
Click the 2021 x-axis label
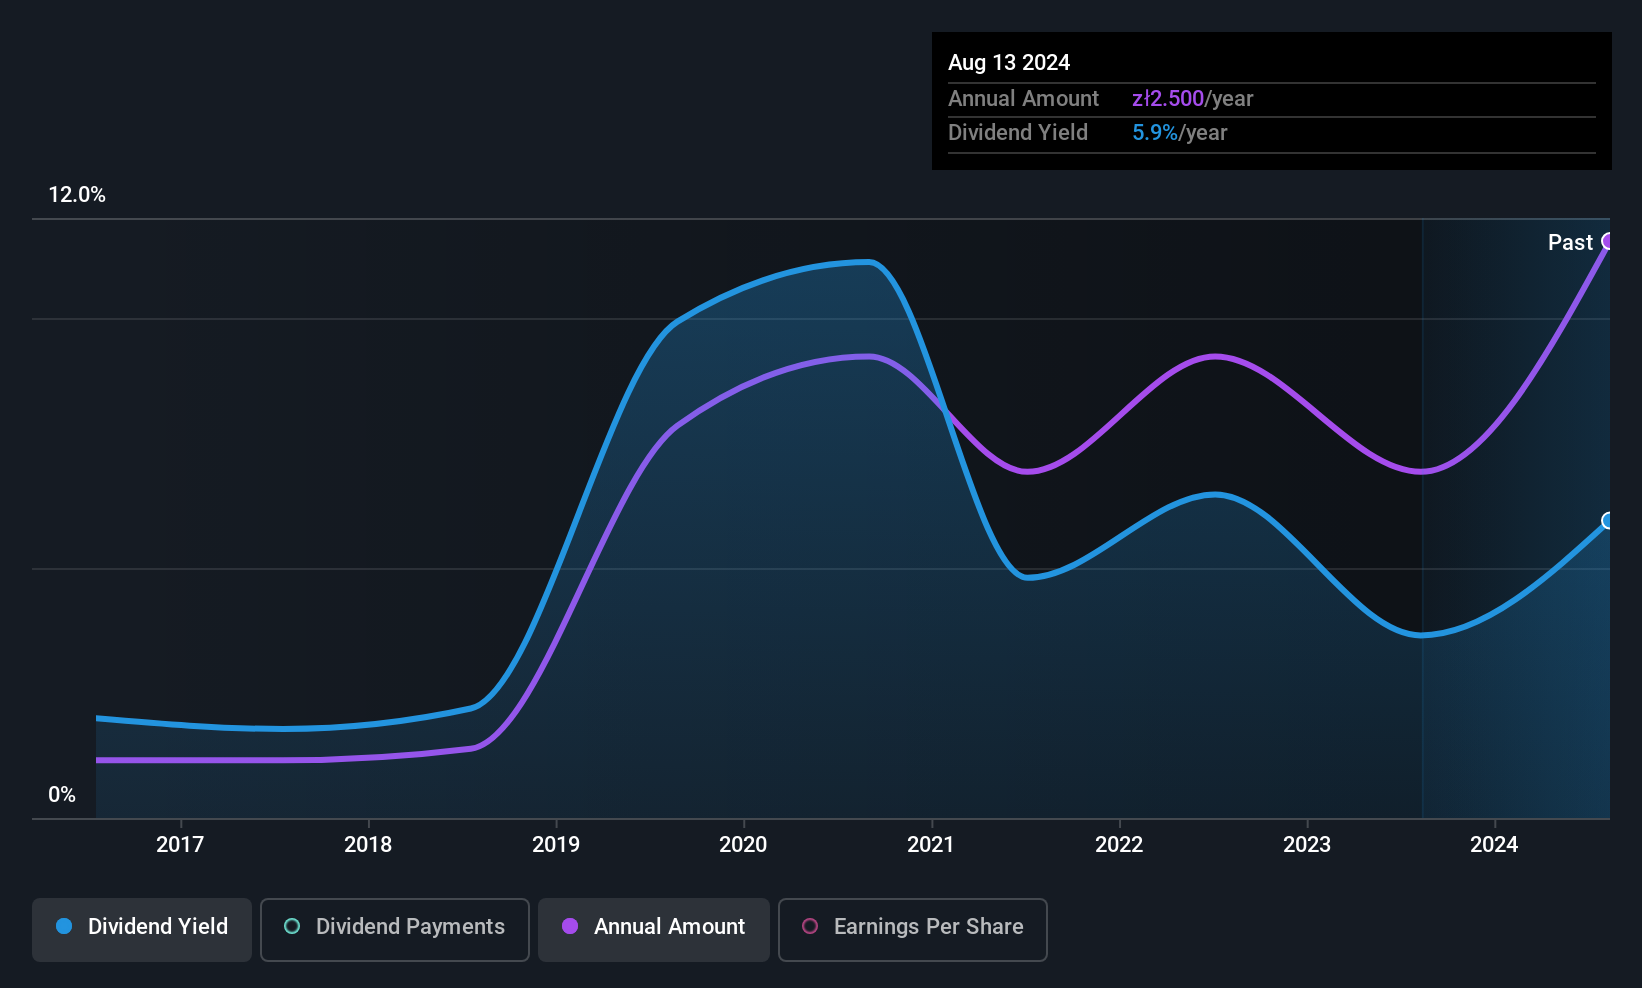[x=931, y=844]
